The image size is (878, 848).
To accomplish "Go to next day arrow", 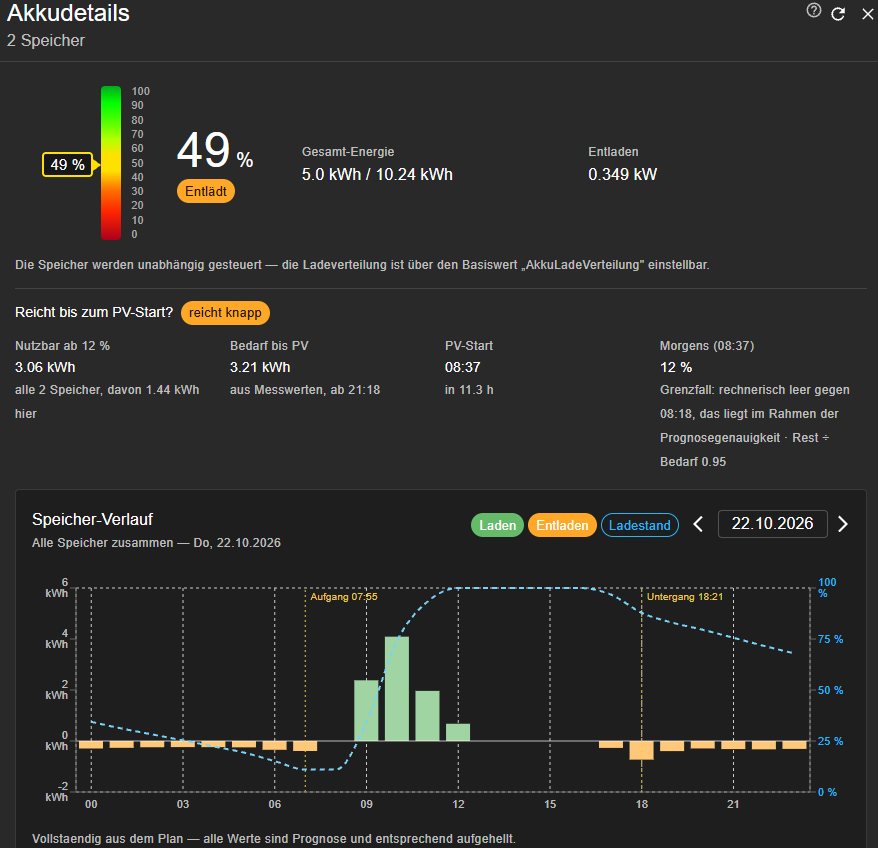I will [843, 524].
